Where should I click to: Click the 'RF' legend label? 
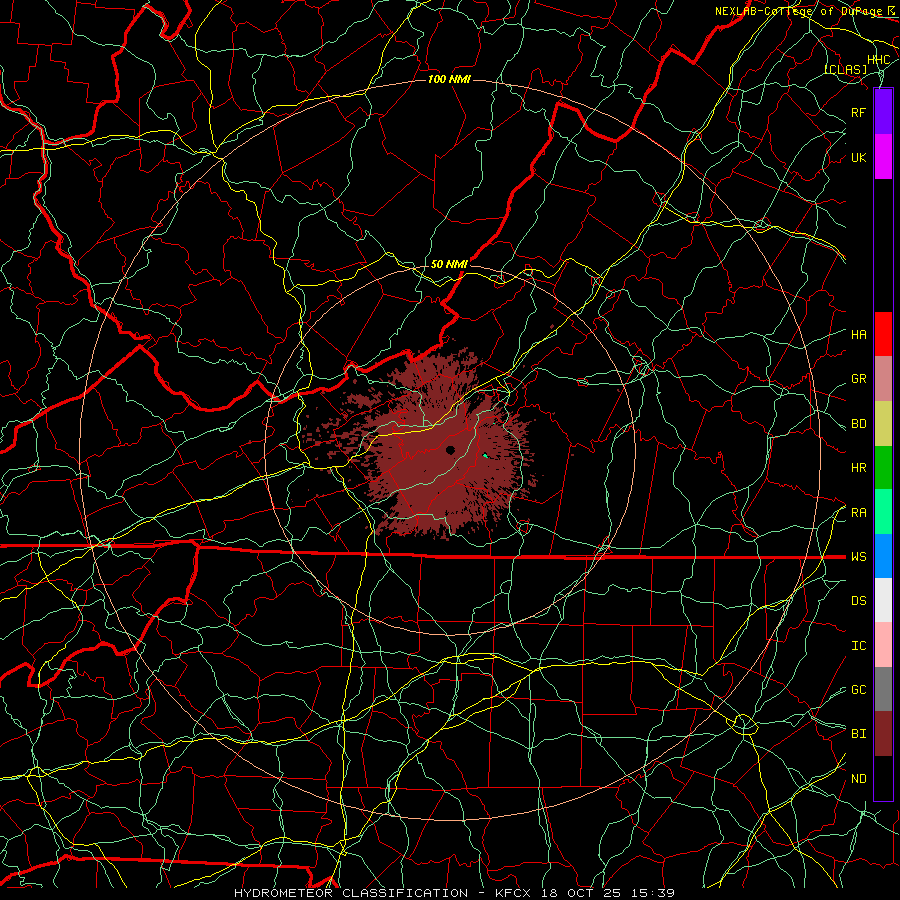(859, 112)
